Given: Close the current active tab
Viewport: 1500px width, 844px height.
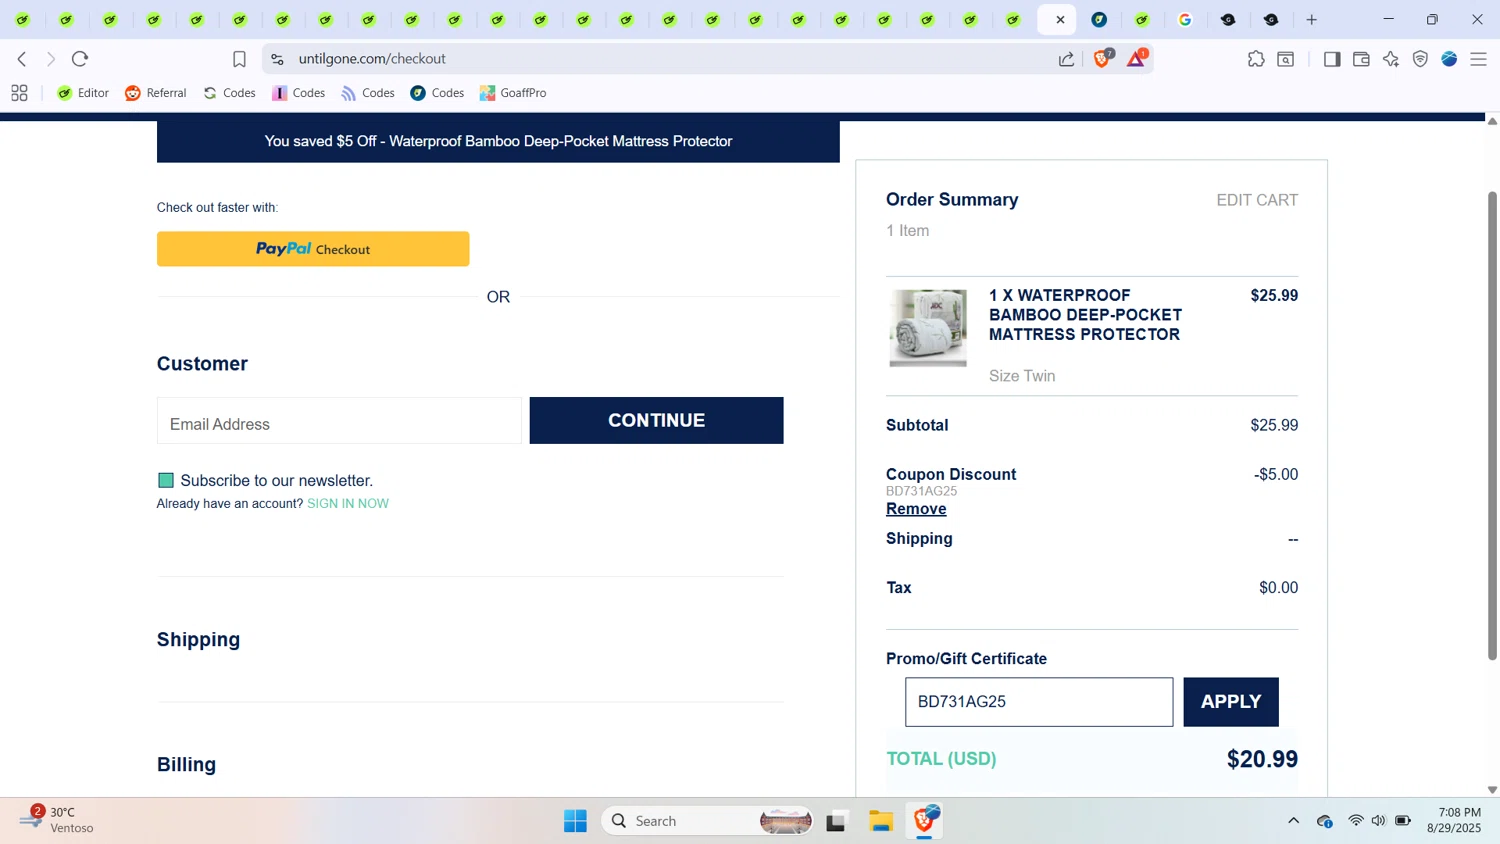Looking at the screenshot, I should (x=1060, y=19).
